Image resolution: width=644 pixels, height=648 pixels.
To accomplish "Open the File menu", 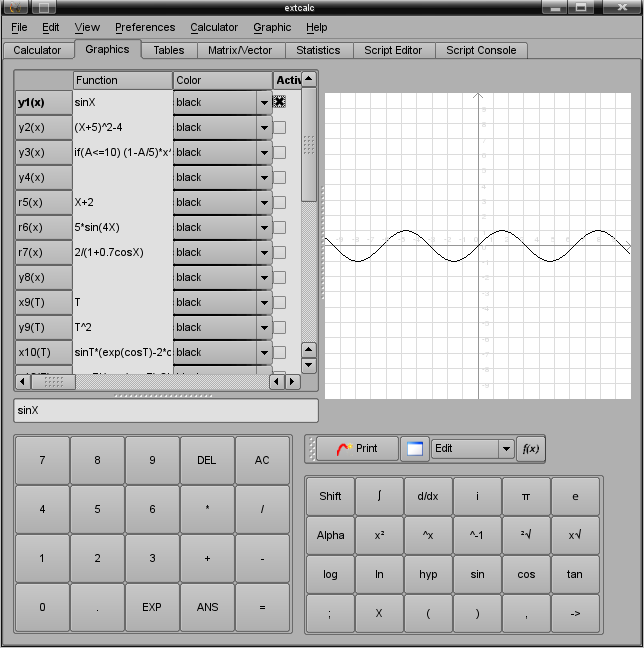I will [19, 27].
